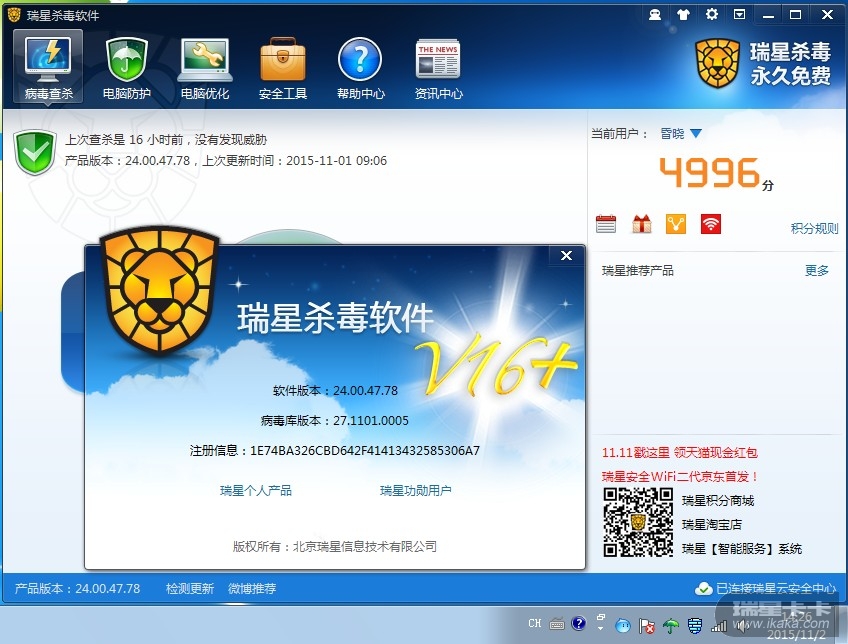Viewport: 848px width, 644px height.
Task: Click the 病毒库版本 27.1101.0005 text
Action: [335, 421]
